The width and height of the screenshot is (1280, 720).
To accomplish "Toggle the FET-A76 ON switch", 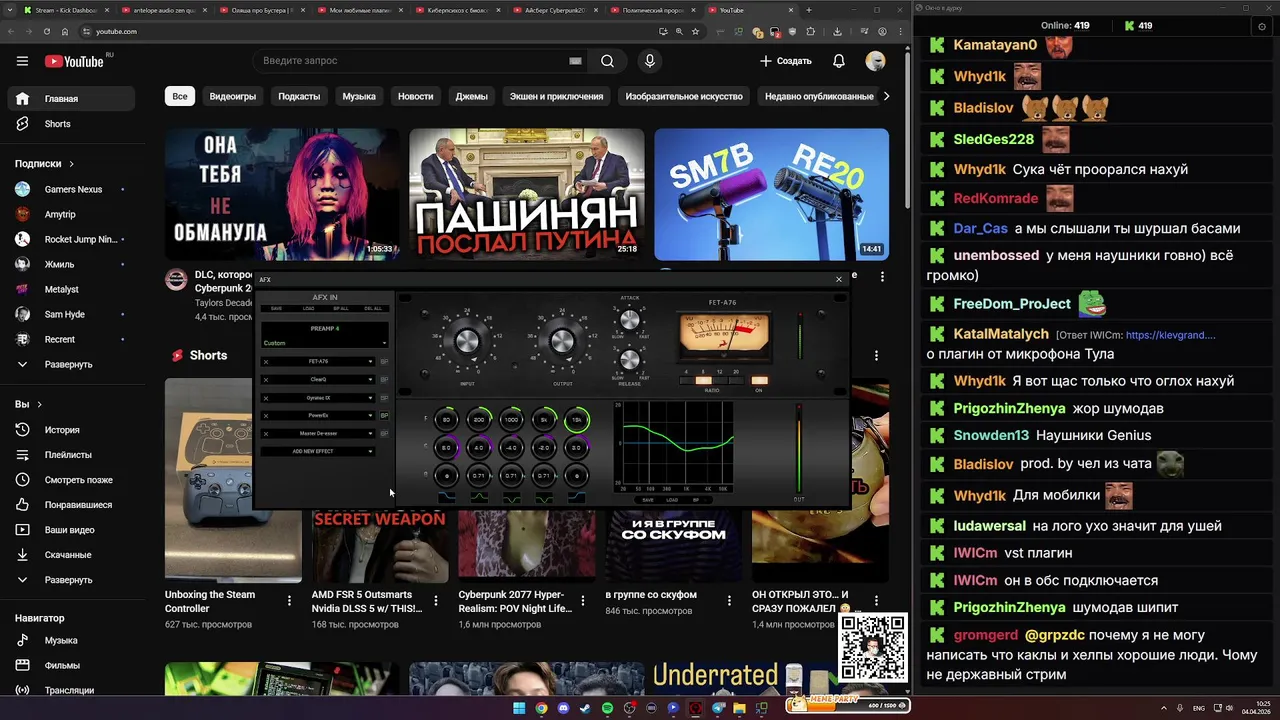I will [x=760, y=380].
